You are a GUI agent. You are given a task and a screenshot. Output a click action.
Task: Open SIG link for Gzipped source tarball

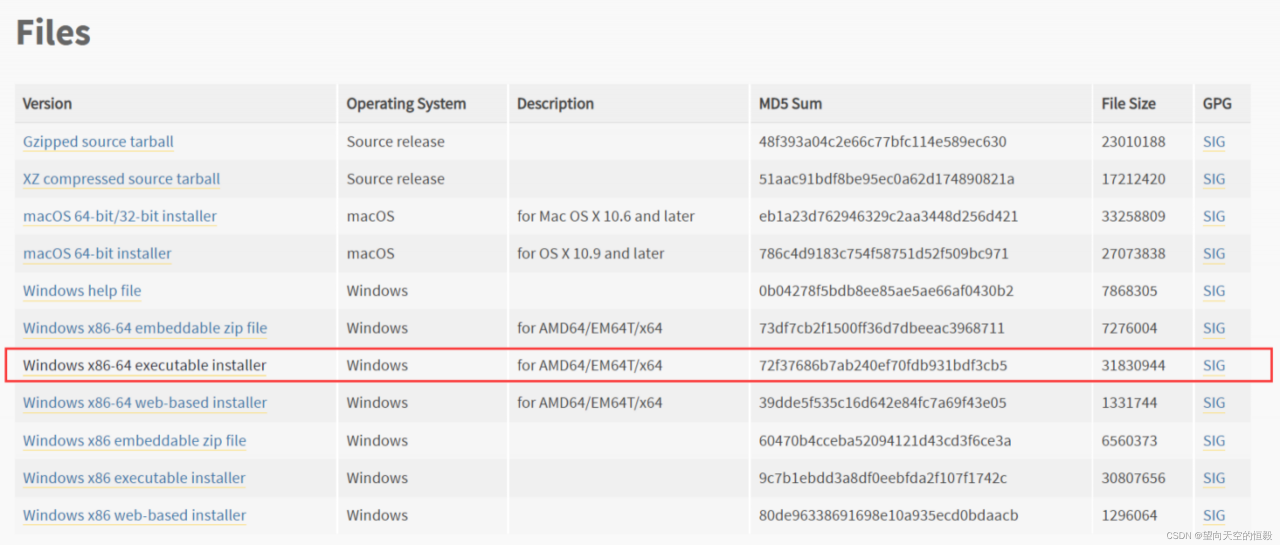tap(1214, 142)
